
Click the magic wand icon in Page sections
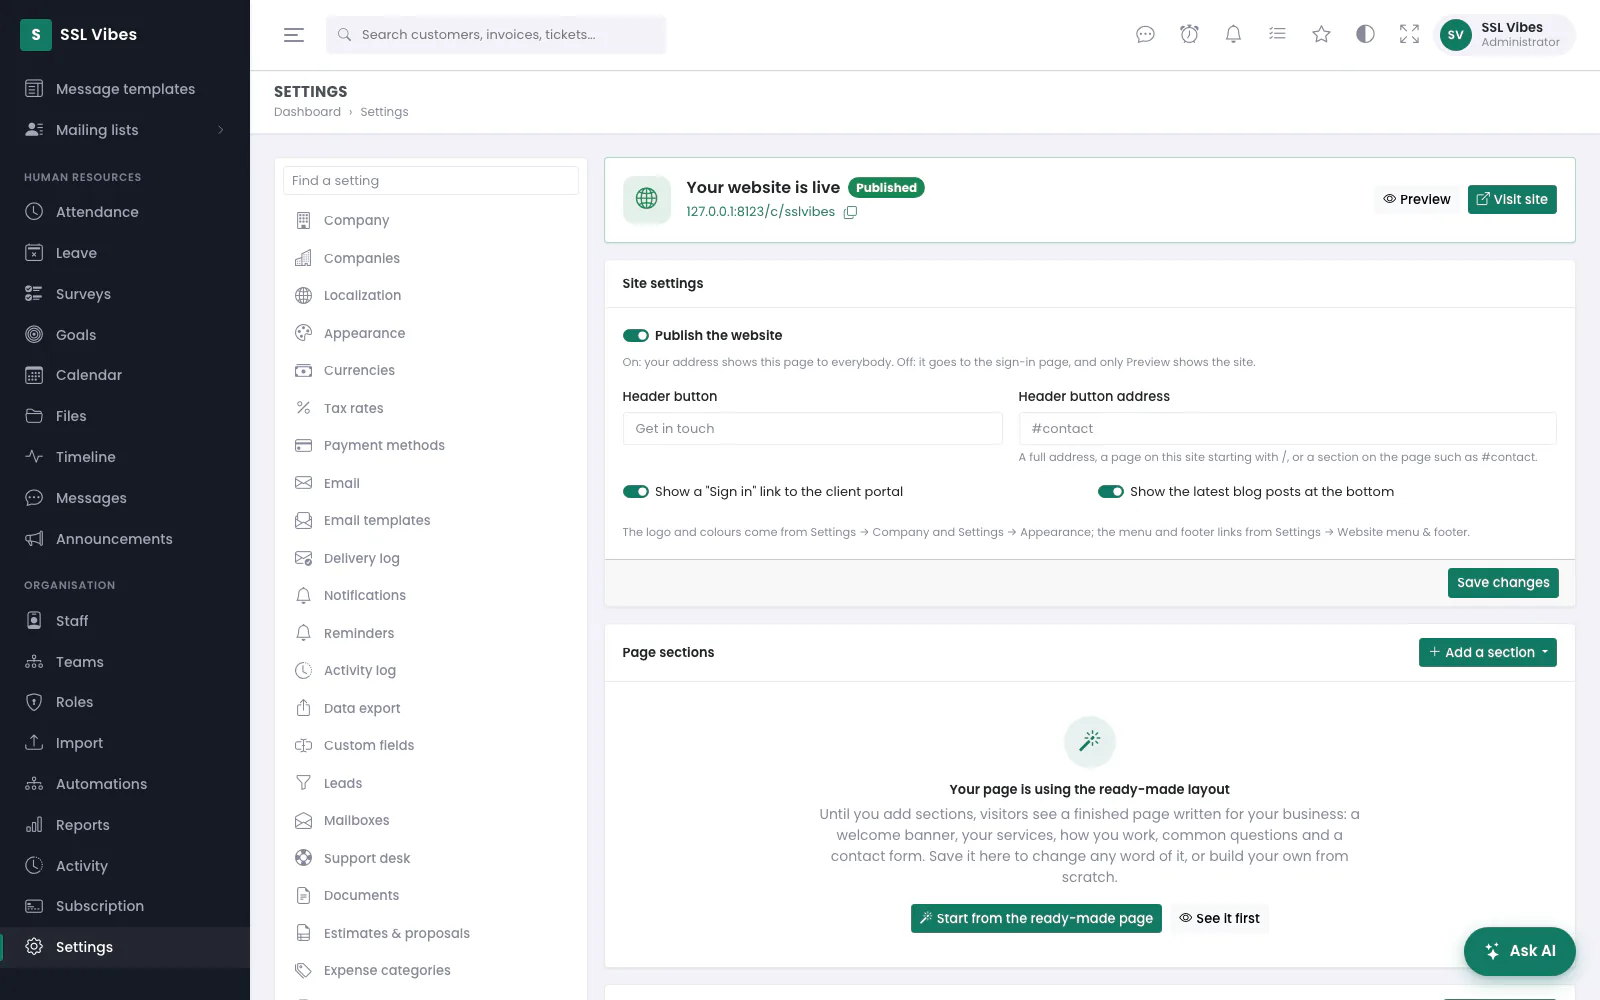(x=1089, y=741)
